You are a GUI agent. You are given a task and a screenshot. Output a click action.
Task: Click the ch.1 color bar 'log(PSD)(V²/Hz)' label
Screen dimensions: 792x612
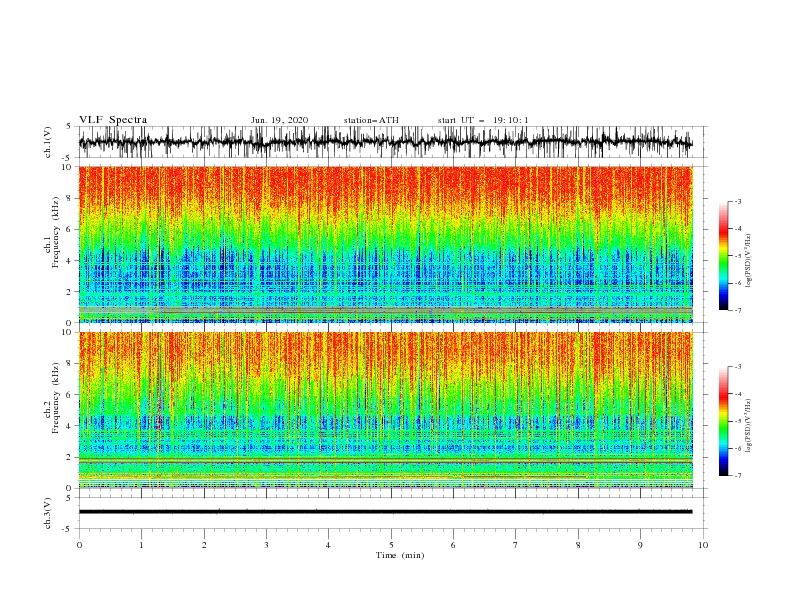click(x=748, y=261)
